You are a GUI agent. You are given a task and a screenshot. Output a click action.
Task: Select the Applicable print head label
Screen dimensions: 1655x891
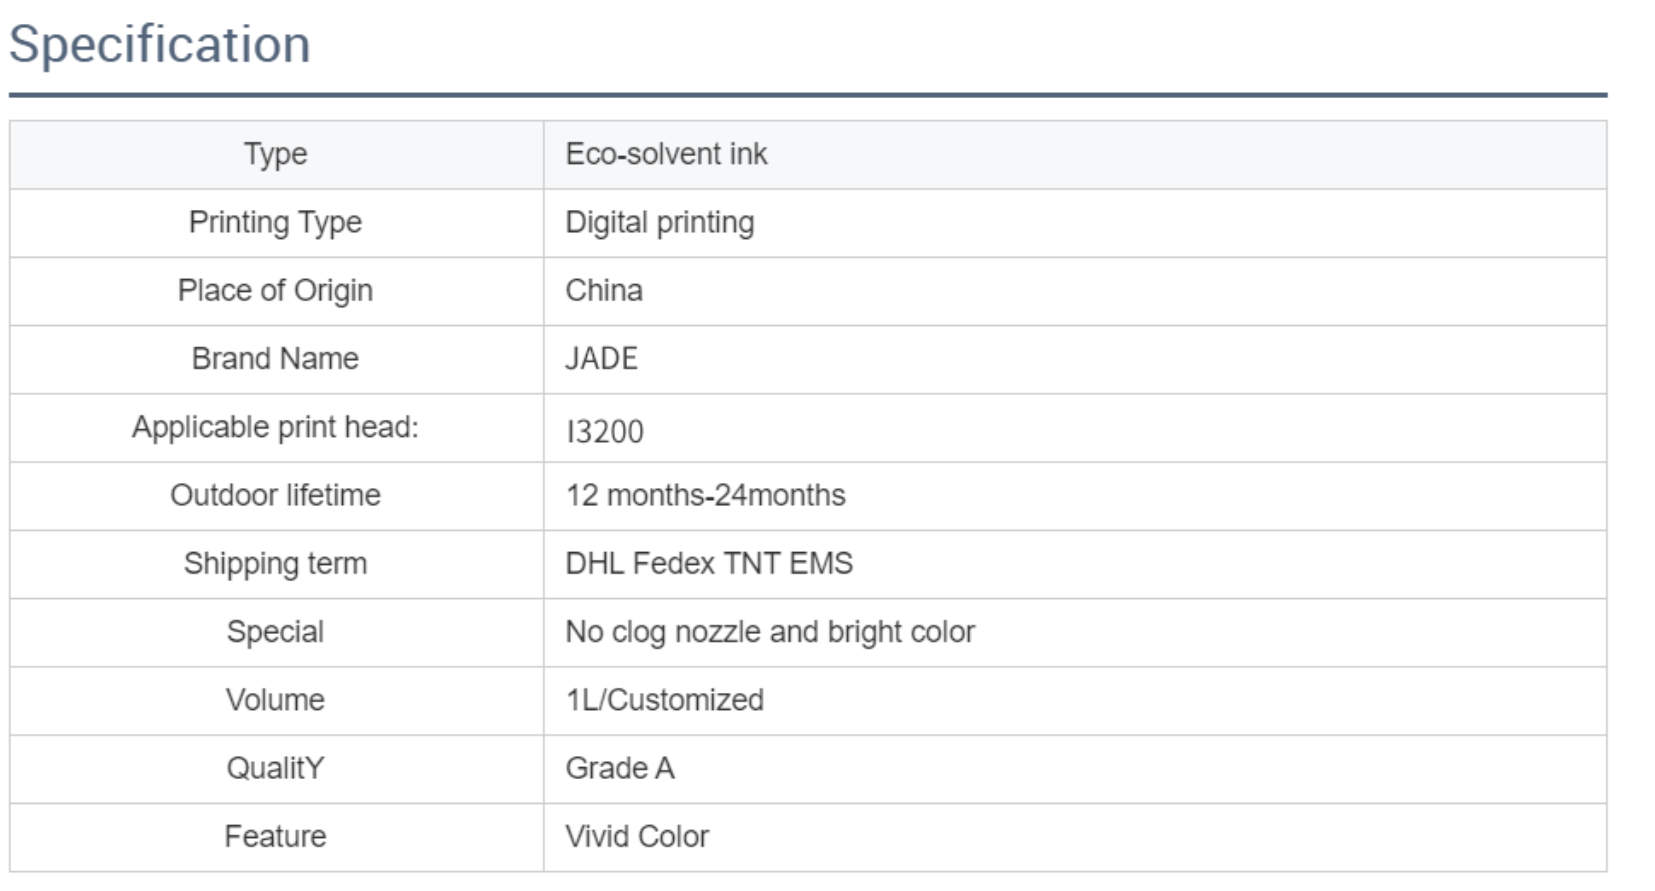(275, 427)
